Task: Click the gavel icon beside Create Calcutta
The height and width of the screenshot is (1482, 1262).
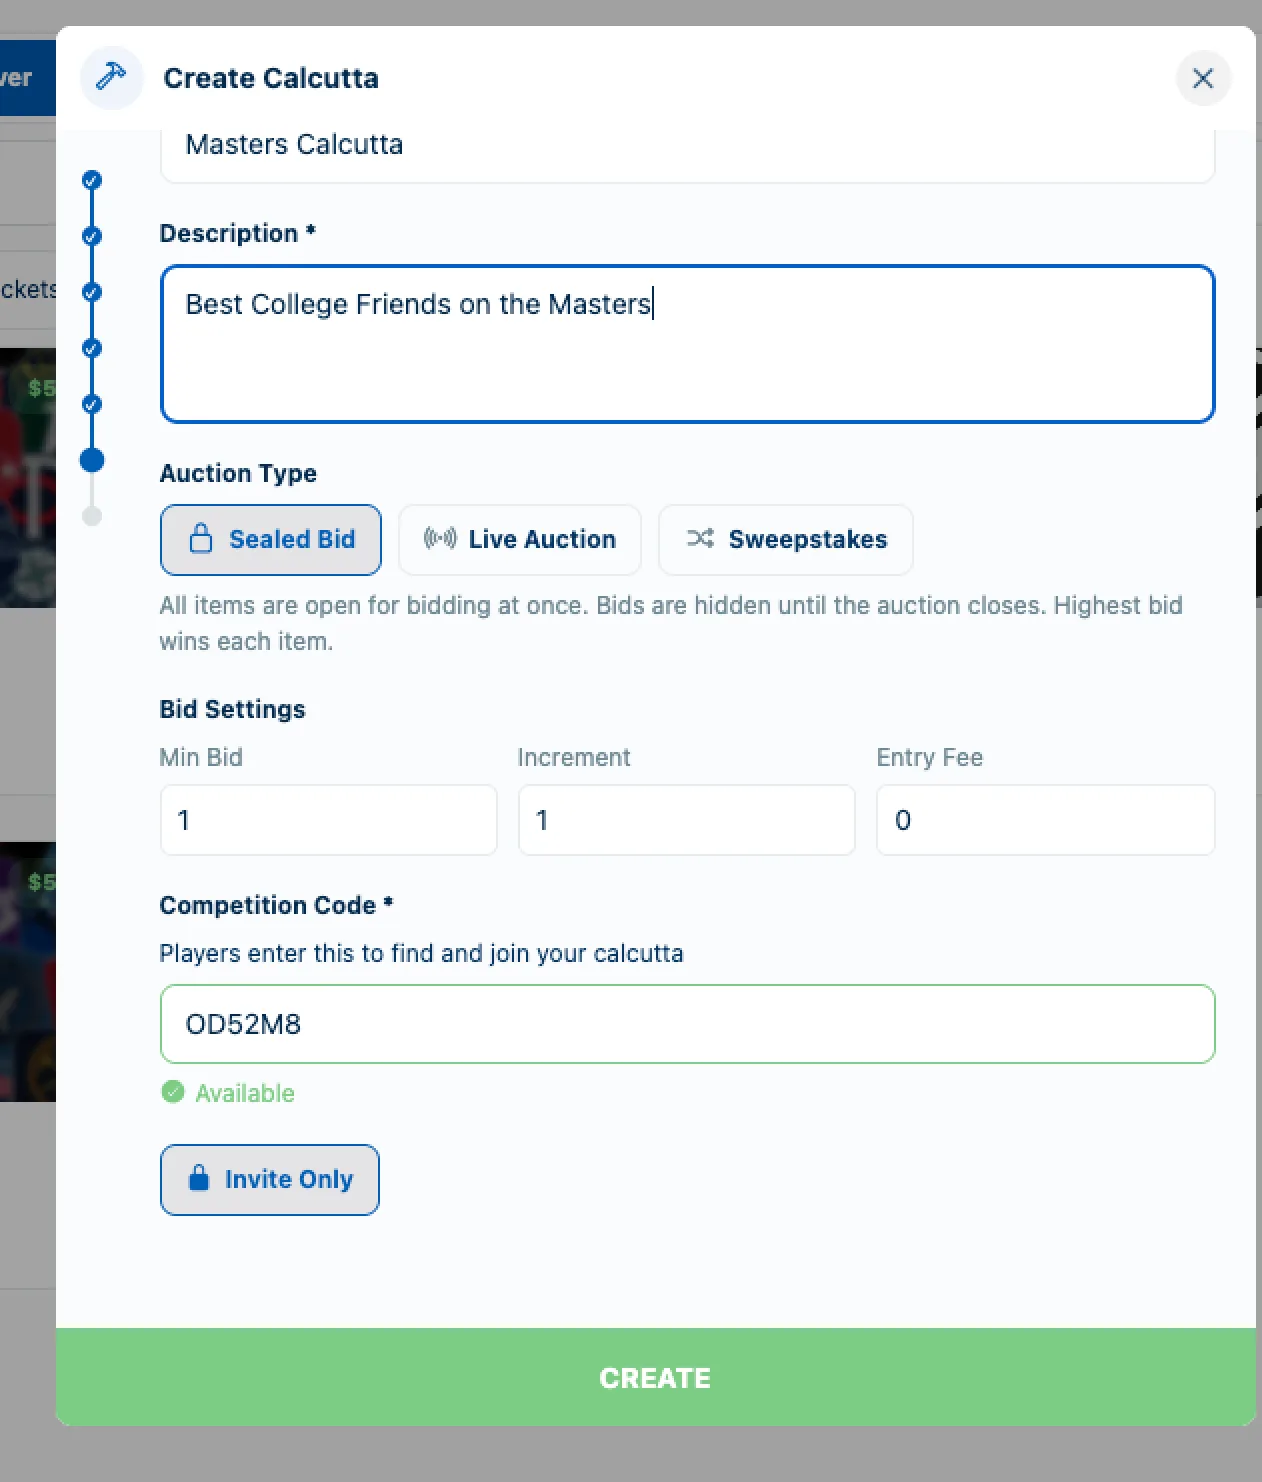Action: point(111,77)
